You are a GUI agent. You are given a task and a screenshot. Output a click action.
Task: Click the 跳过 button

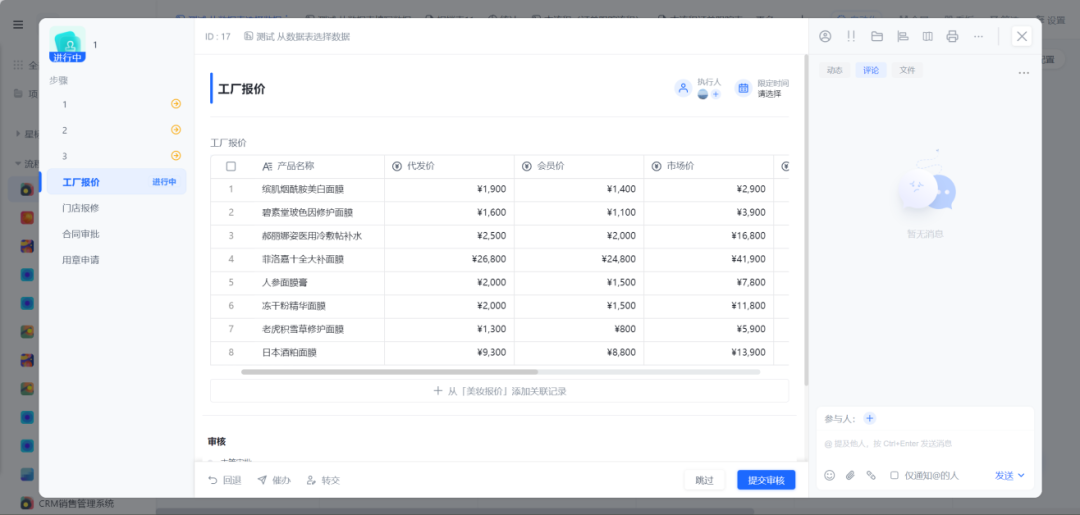(x=705, y=480)
